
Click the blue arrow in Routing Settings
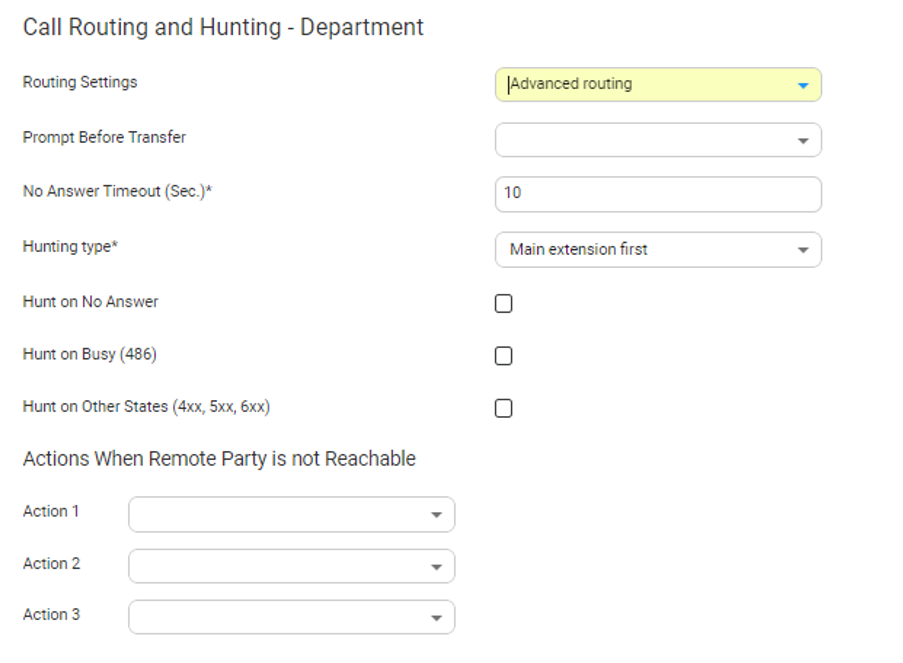802,86
